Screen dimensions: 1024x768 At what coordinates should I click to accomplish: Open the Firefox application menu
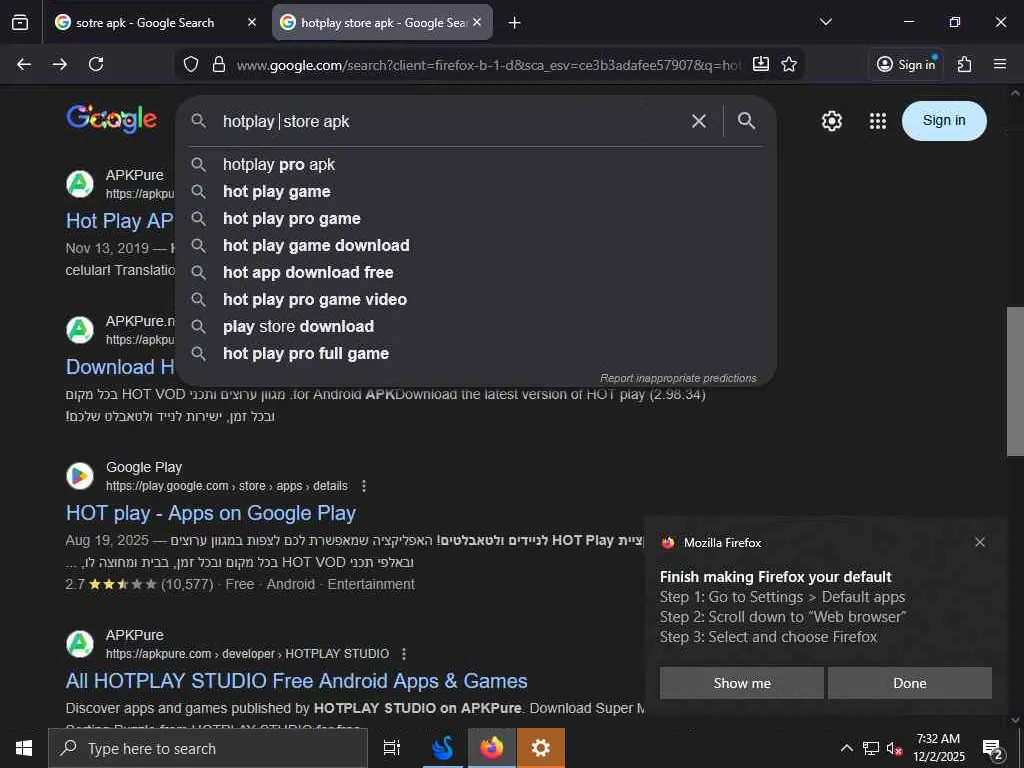coord(1000,64)
